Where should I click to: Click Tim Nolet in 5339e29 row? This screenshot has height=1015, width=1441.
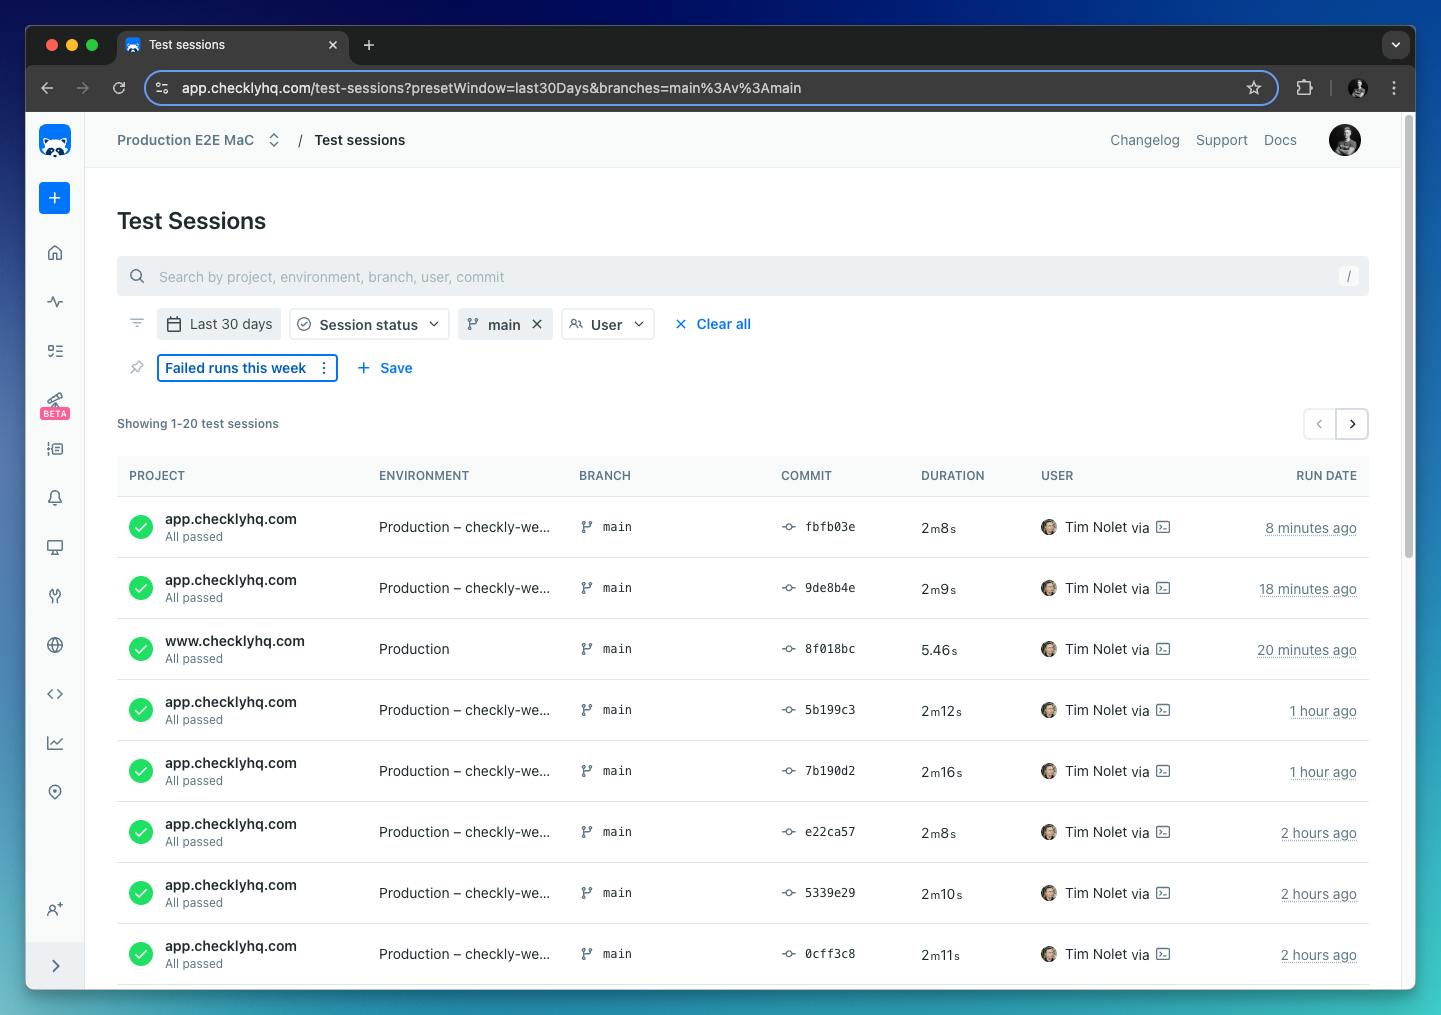coord(1096,893)
